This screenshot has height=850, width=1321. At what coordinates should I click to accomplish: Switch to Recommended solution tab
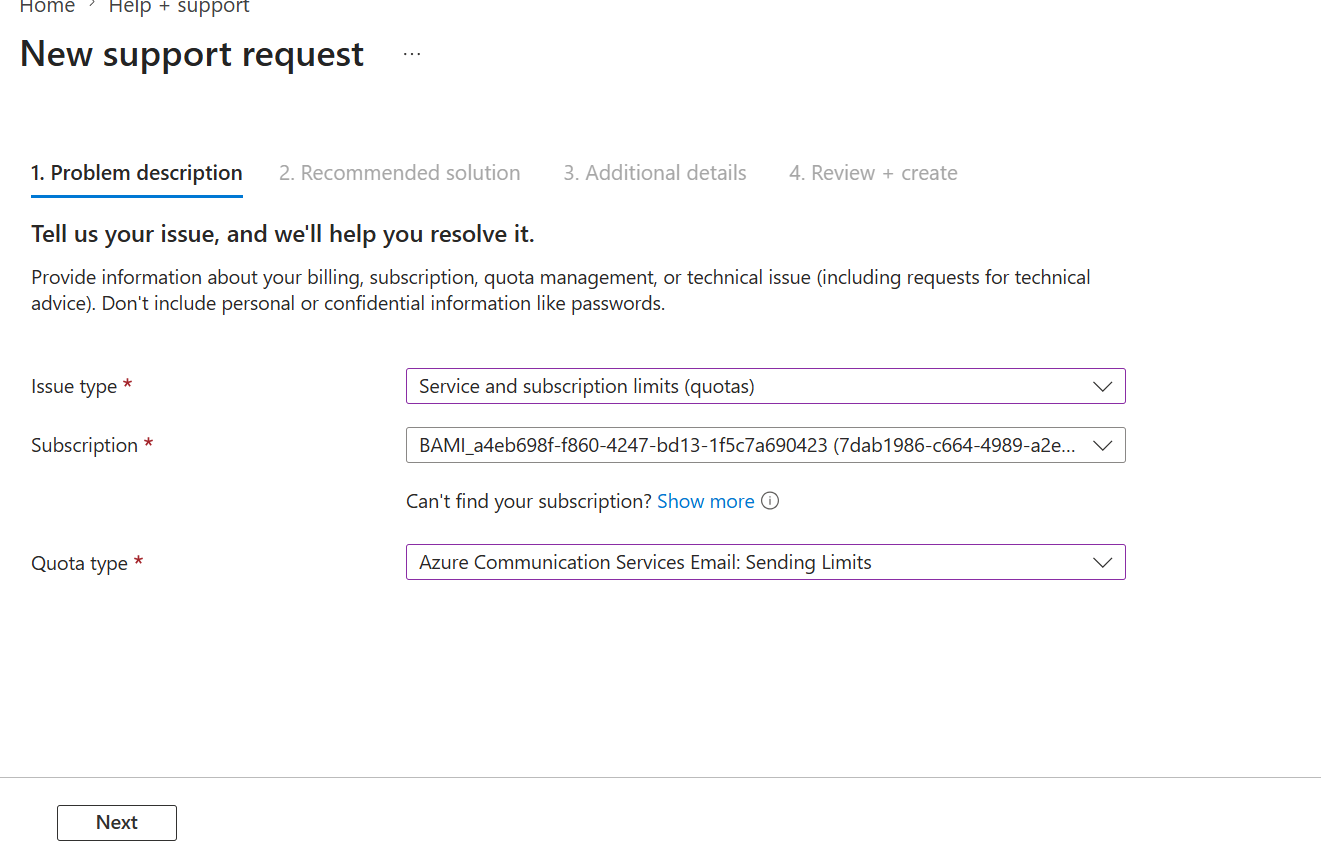pyautogui.click(x=400, y=173)
